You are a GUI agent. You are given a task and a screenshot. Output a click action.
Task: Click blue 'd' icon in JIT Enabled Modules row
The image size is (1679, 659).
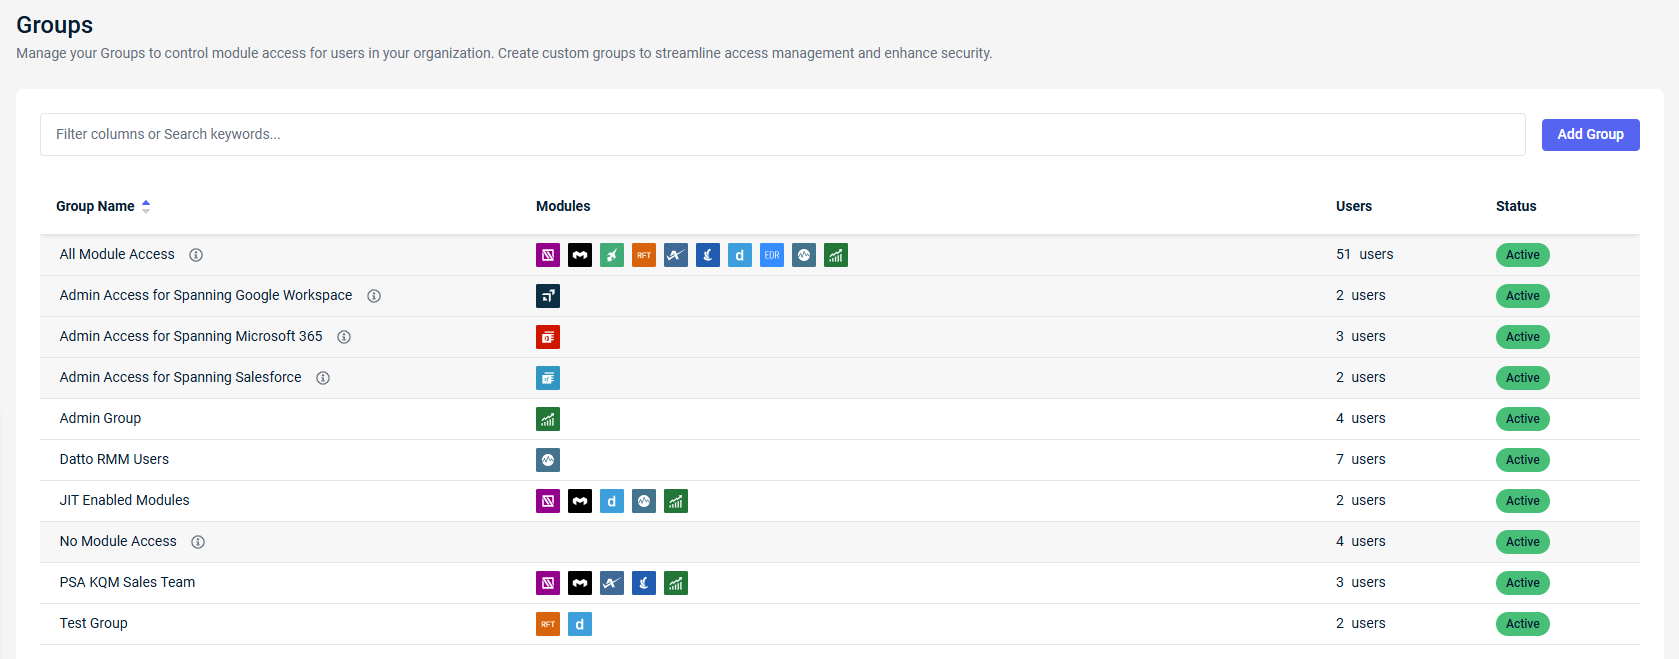coord(612,501)
